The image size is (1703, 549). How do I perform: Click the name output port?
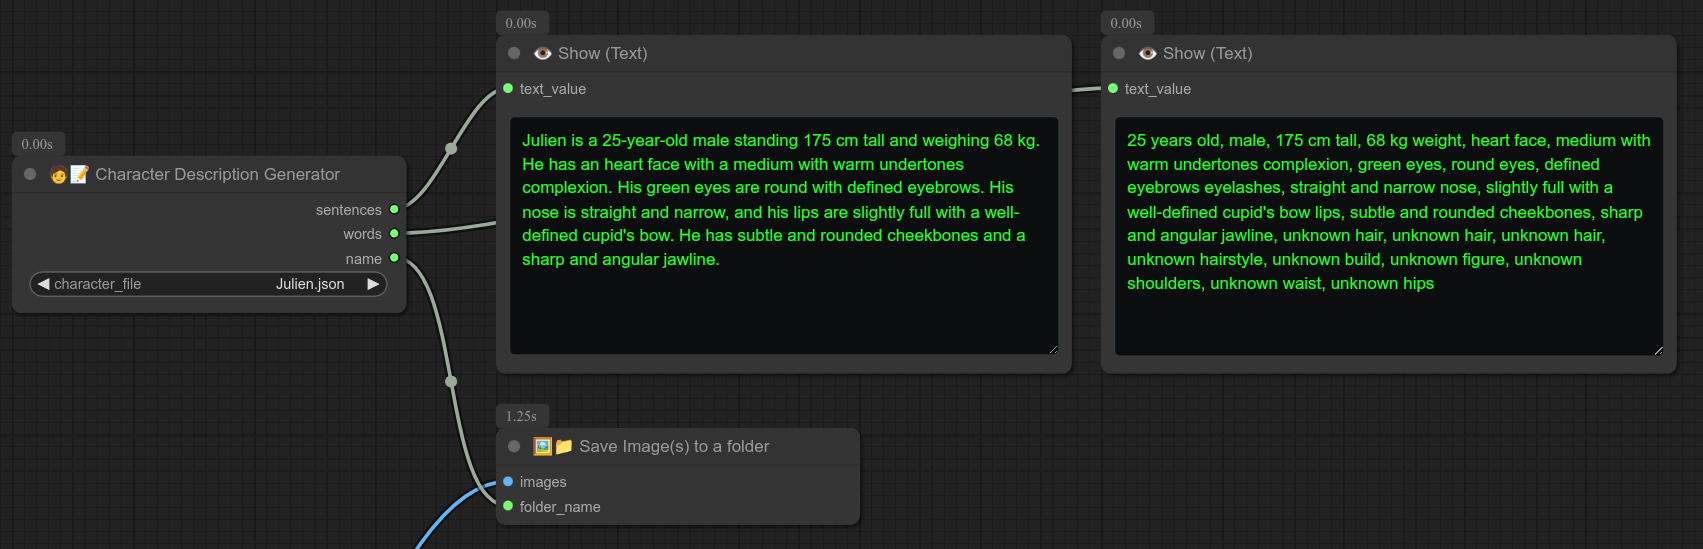click(x=394, y=258)
